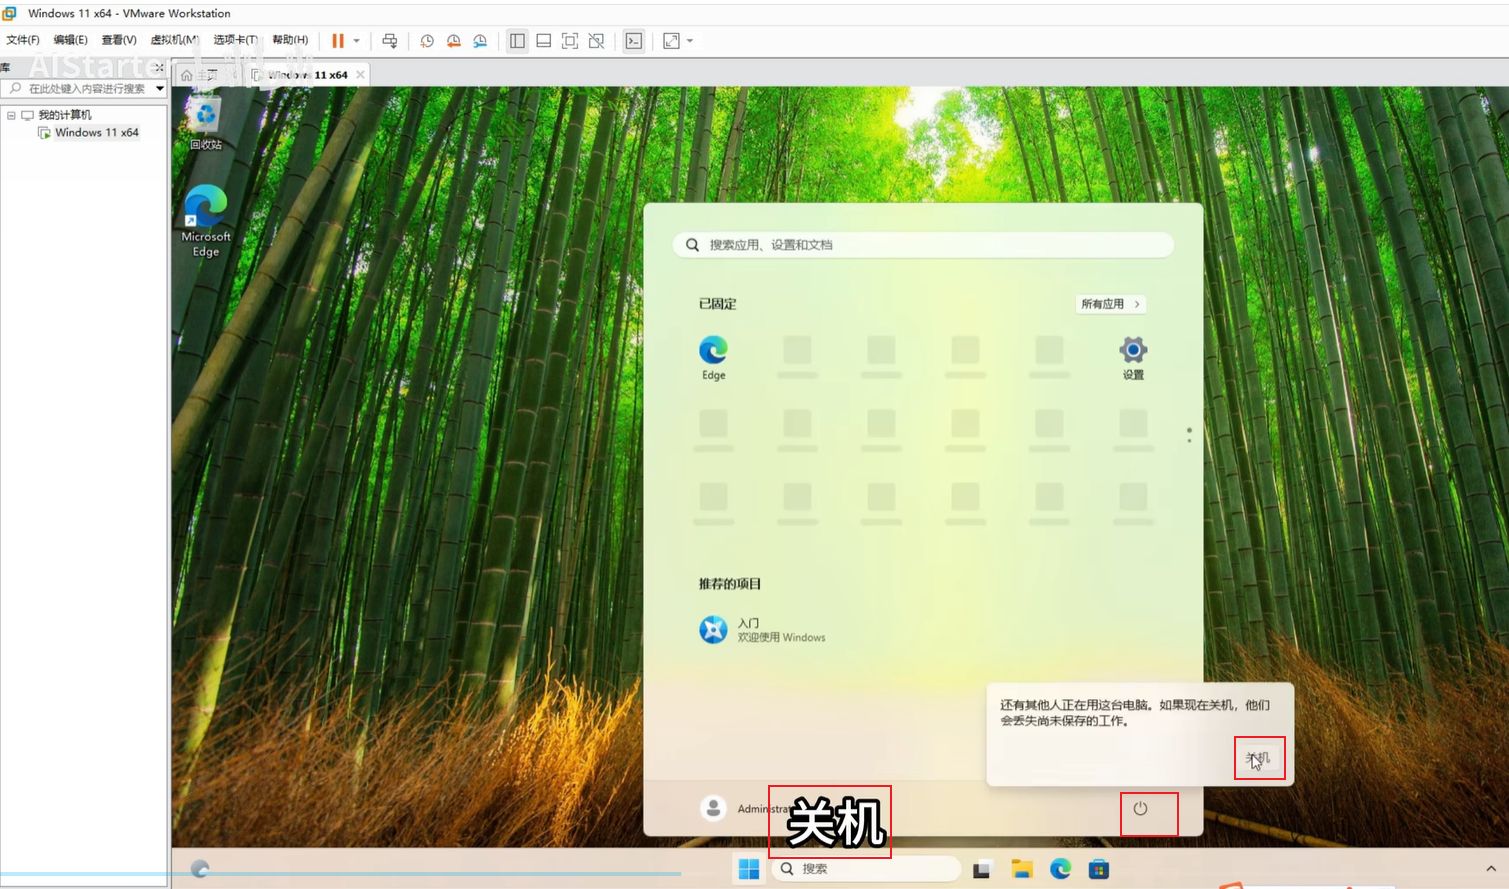Viewport: 1509px width, 889px height.
Task: Confirm 关机 in the shutdown warning popup
Action: pos(1258,758)
